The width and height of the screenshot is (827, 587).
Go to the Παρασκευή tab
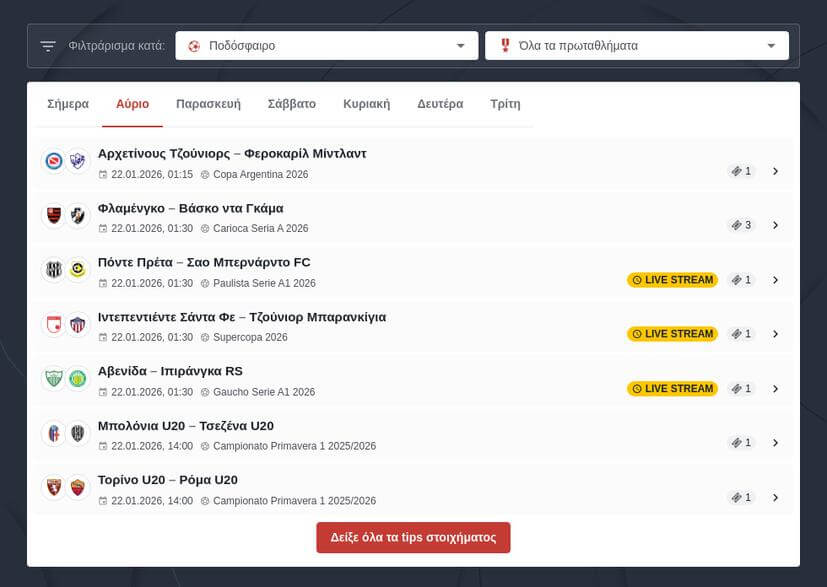(208, 104)
